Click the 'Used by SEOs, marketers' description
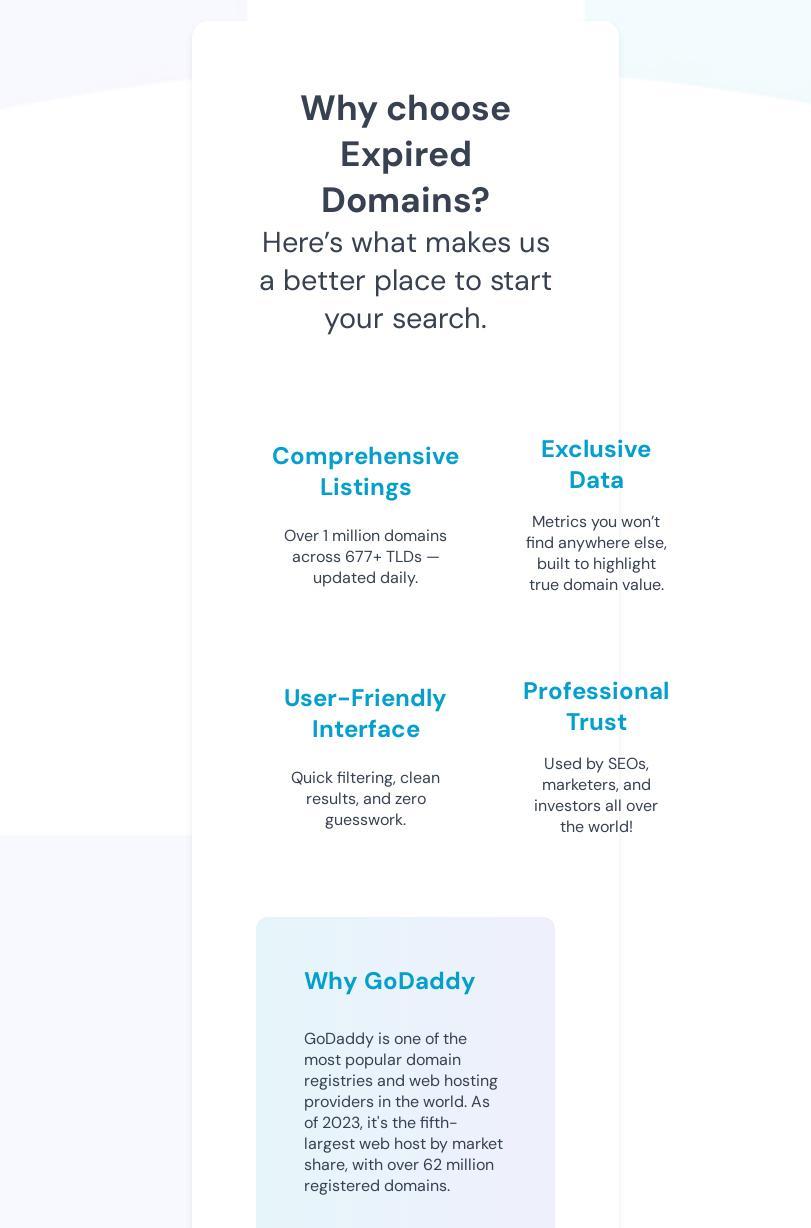Image resolution: width=811 pixels, height=1228 pixels. [x=596, y=795]
